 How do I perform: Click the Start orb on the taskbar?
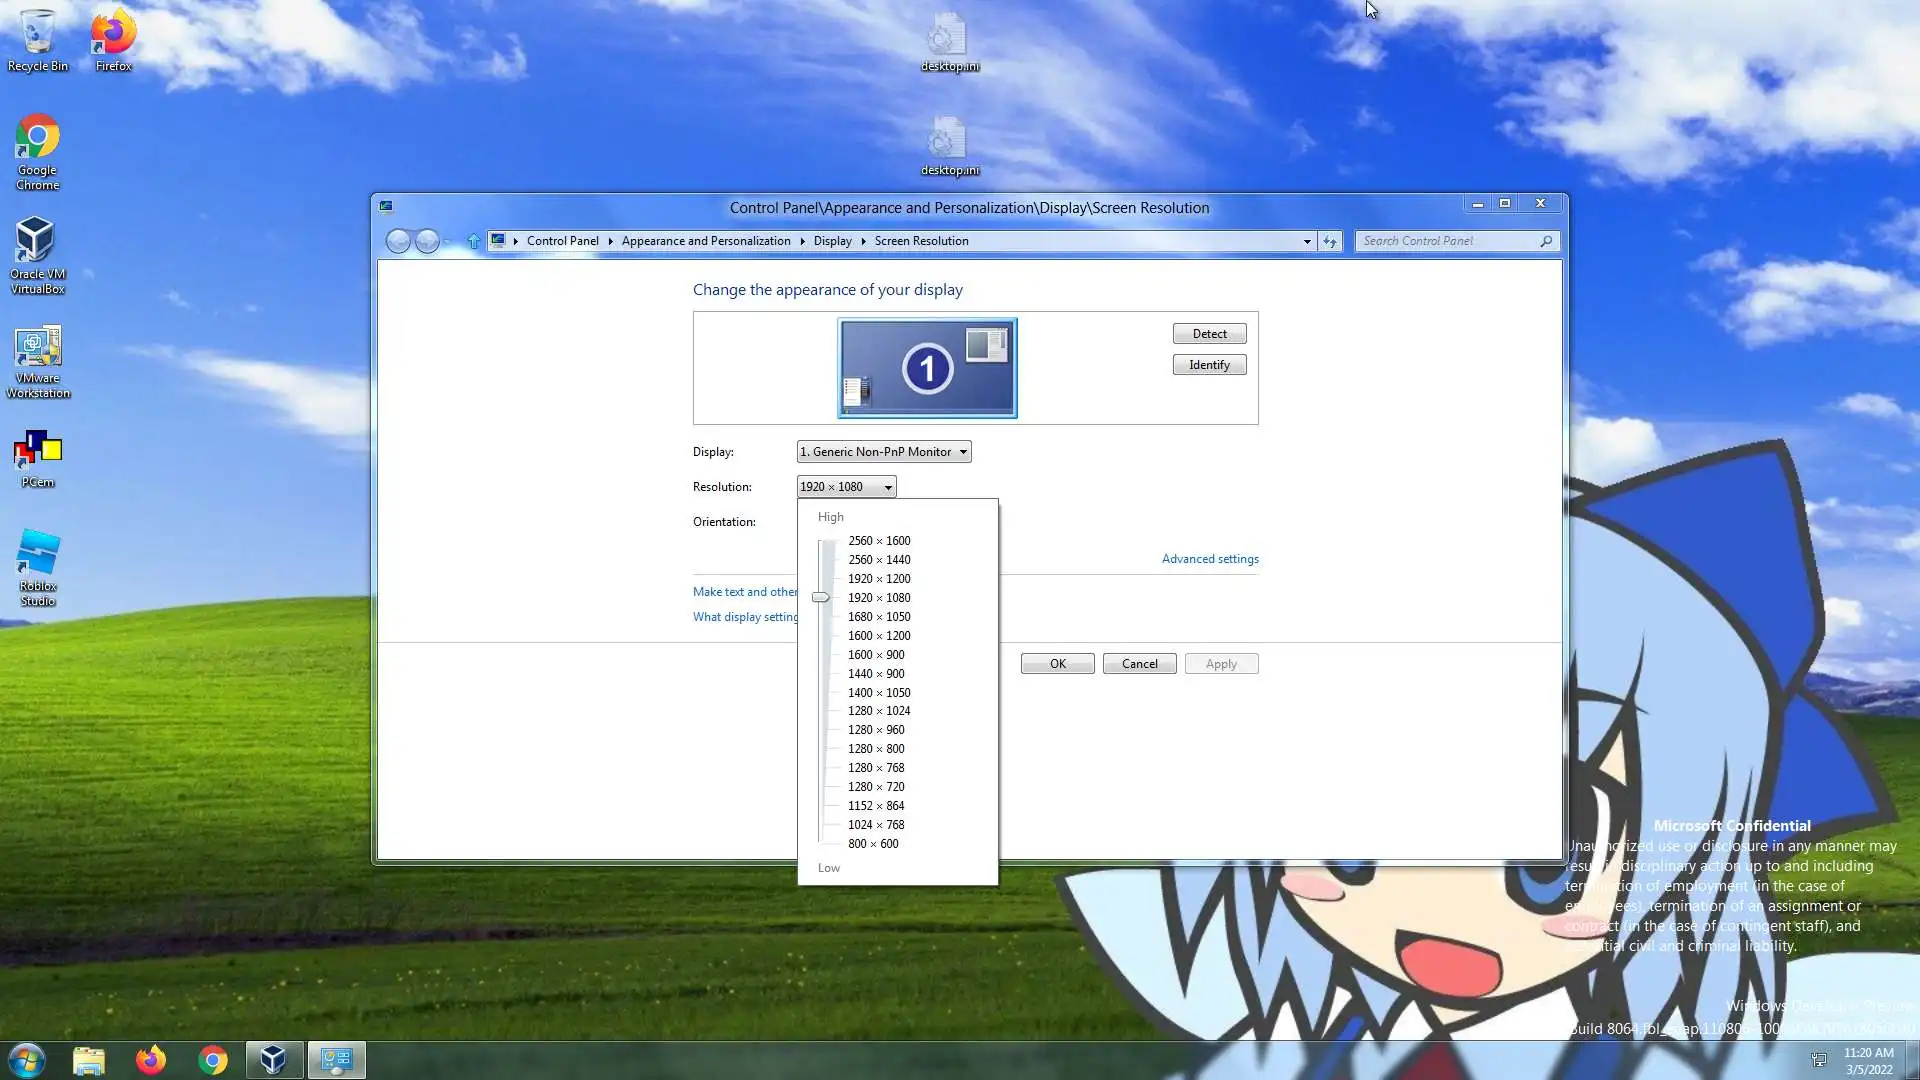(x=27, y=1060)
